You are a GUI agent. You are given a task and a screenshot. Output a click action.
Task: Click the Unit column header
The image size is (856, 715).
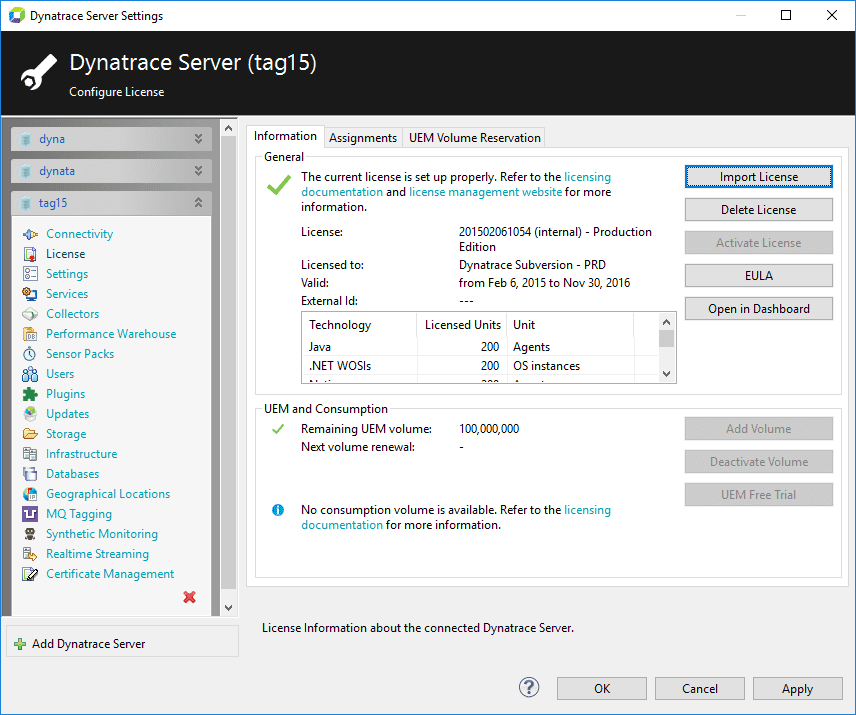pyautogui.click(x=570, y=325)
